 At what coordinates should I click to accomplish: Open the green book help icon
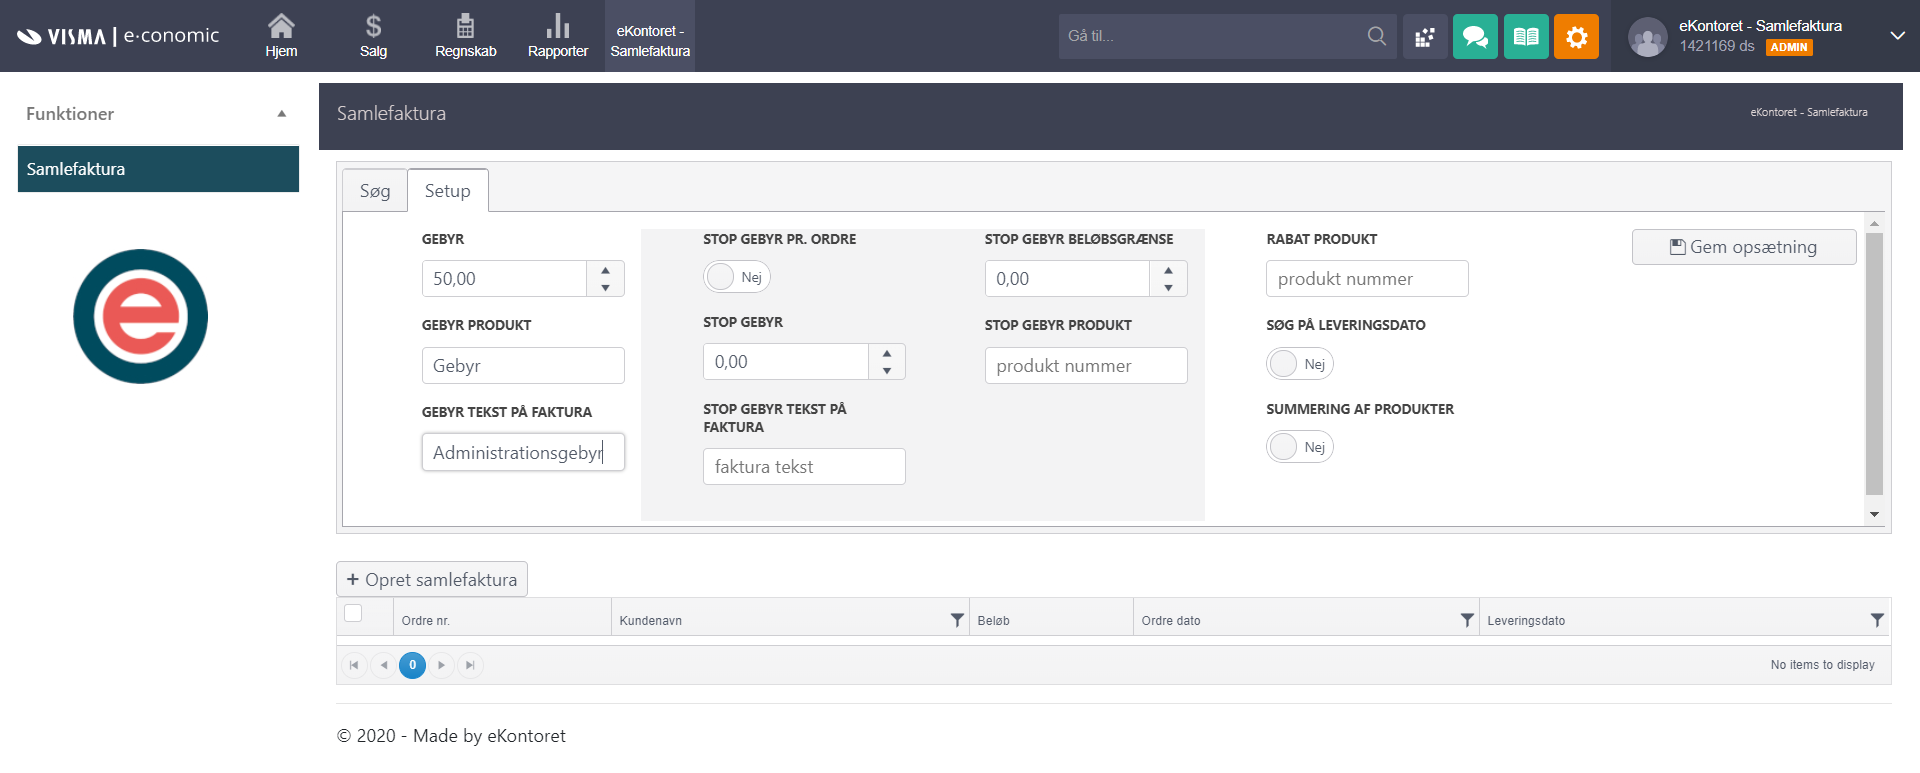[x=1525, y=37]
